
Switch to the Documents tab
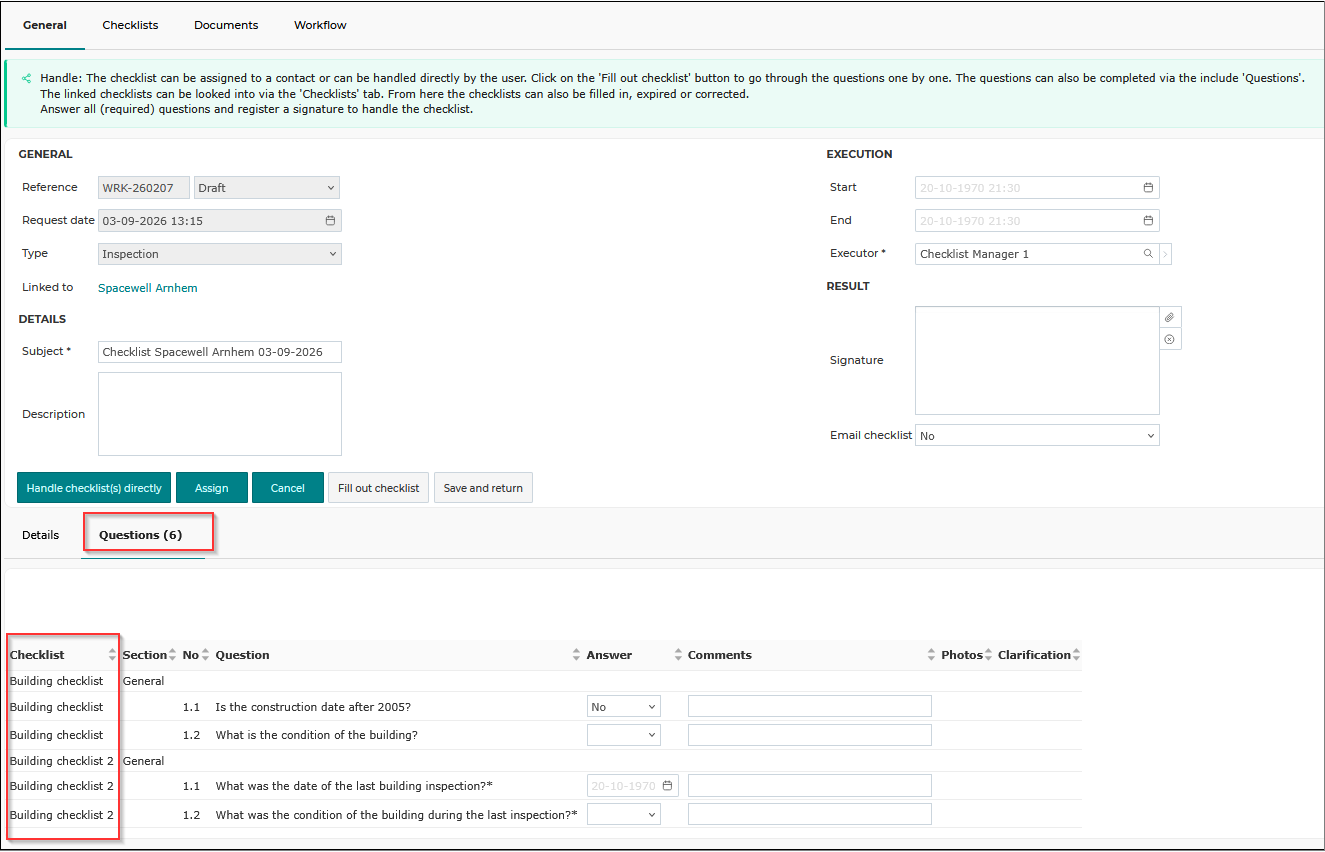pyautogui.click(x=226, y=25)
